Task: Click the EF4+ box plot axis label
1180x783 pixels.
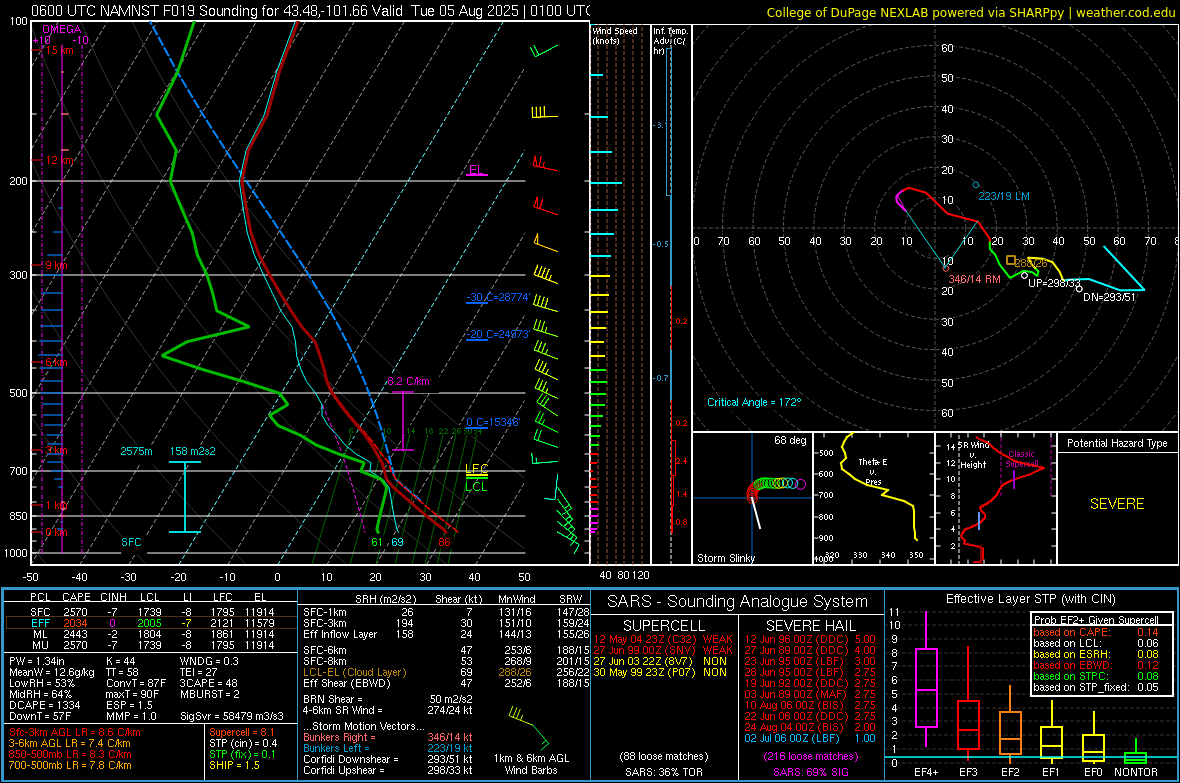Action: (926, 772)
